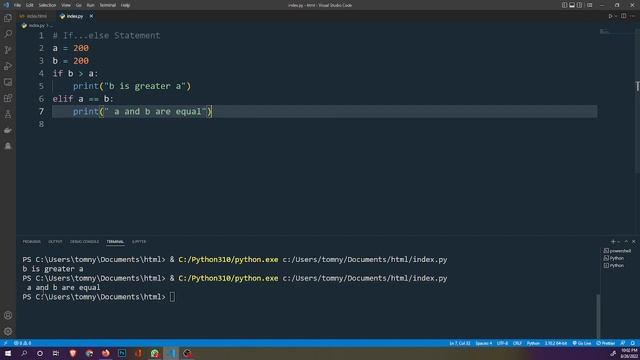The width and height of the screenshot is (640, 360).
Task: Switch to the Debug Console tab
Action: coord(84,242)
